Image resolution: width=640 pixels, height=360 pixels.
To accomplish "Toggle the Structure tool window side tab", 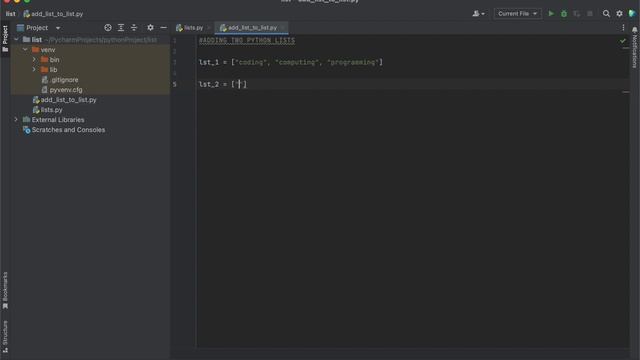I will click(x=5, y=336).
